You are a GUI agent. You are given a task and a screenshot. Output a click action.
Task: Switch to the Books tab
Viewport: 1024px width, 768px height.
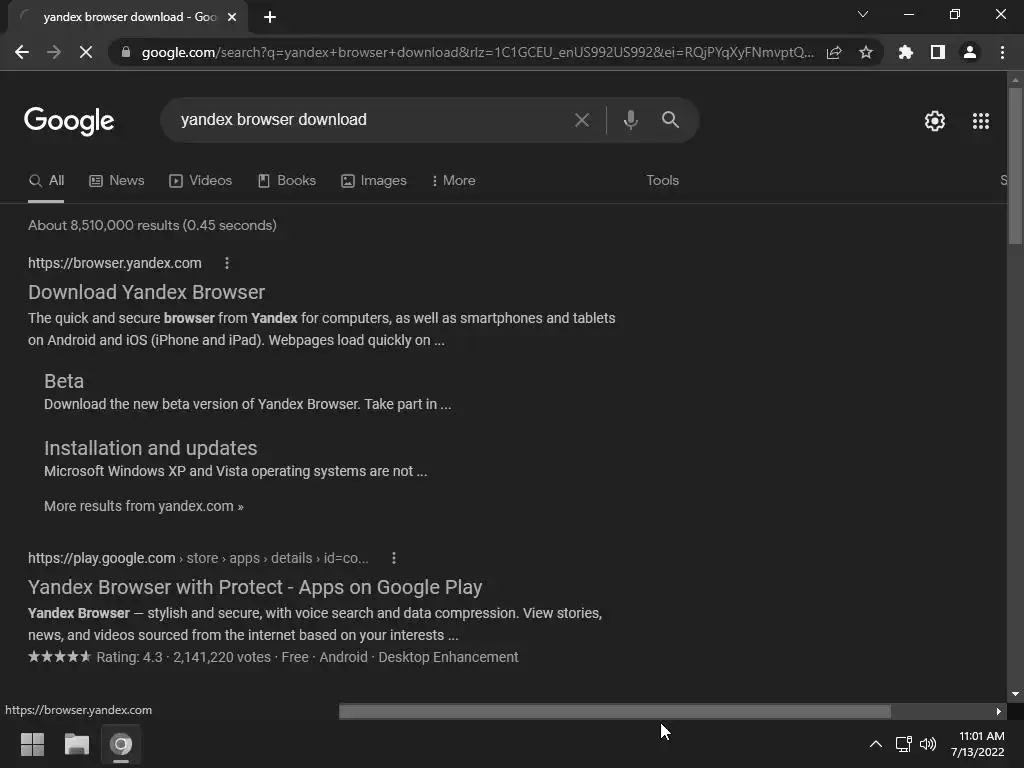tap(287, 181)
